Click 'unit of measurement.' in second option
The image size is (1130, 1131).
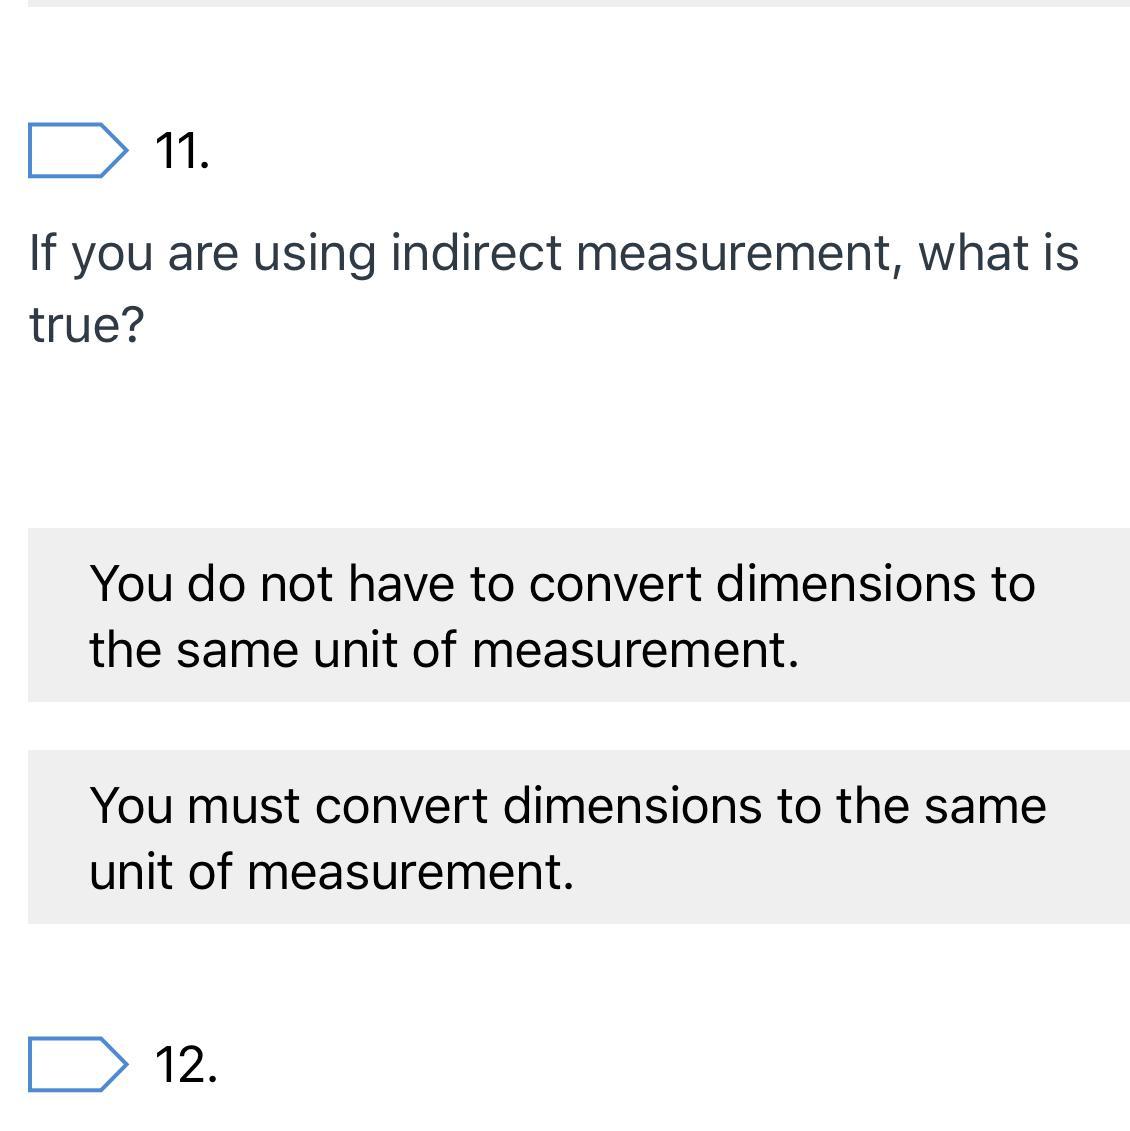click(331, 871)
